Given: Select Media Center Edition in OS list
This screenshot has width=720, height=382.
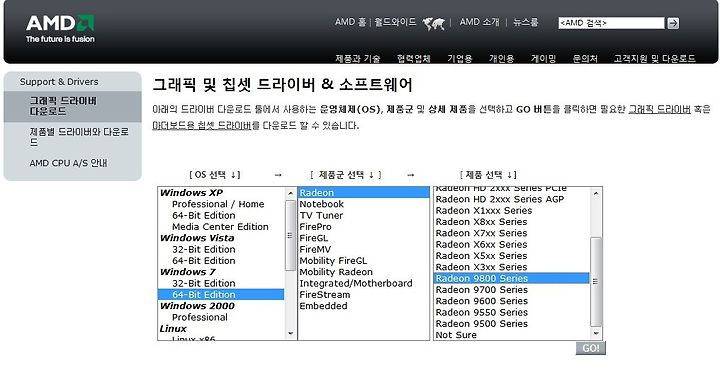Looking at the screenshot, I should (x=221, y=227).
